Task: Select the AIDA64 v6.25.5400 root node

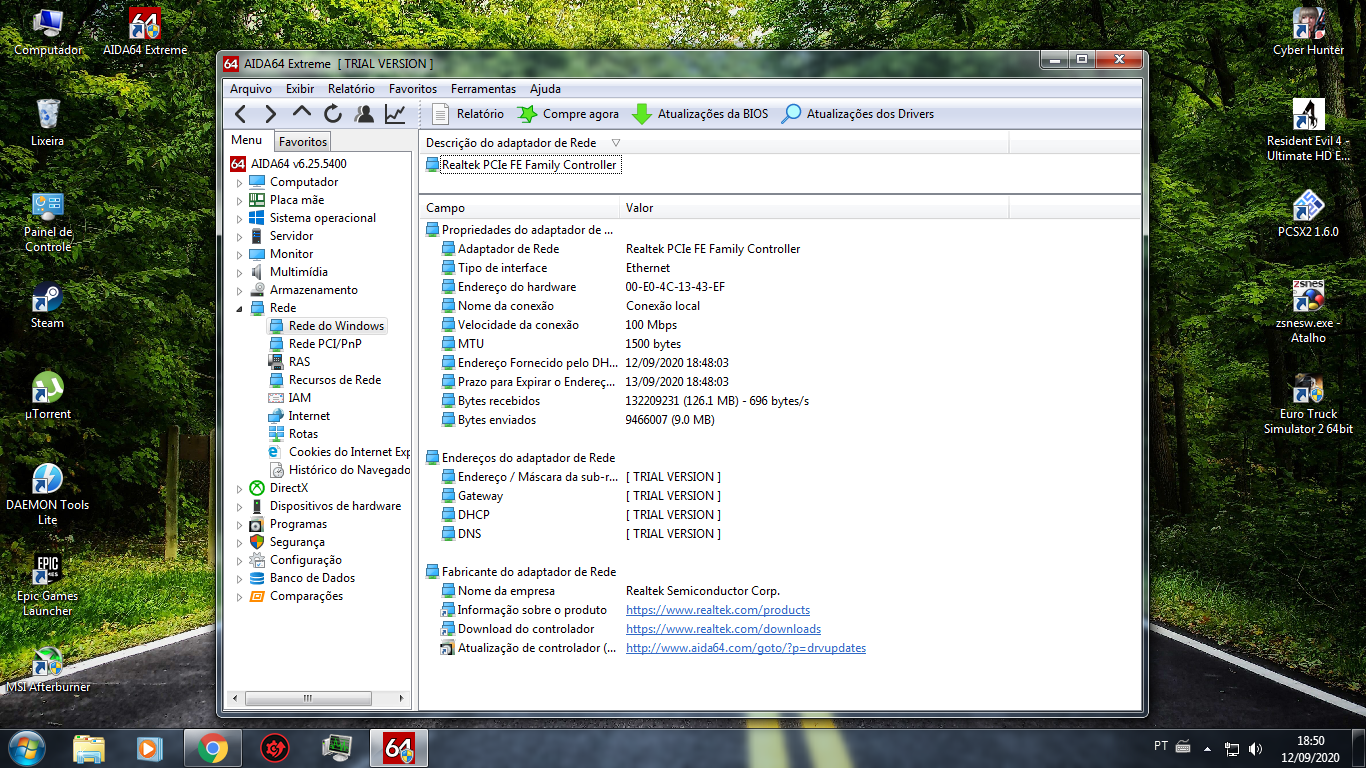Action: [x=299, y=164]
